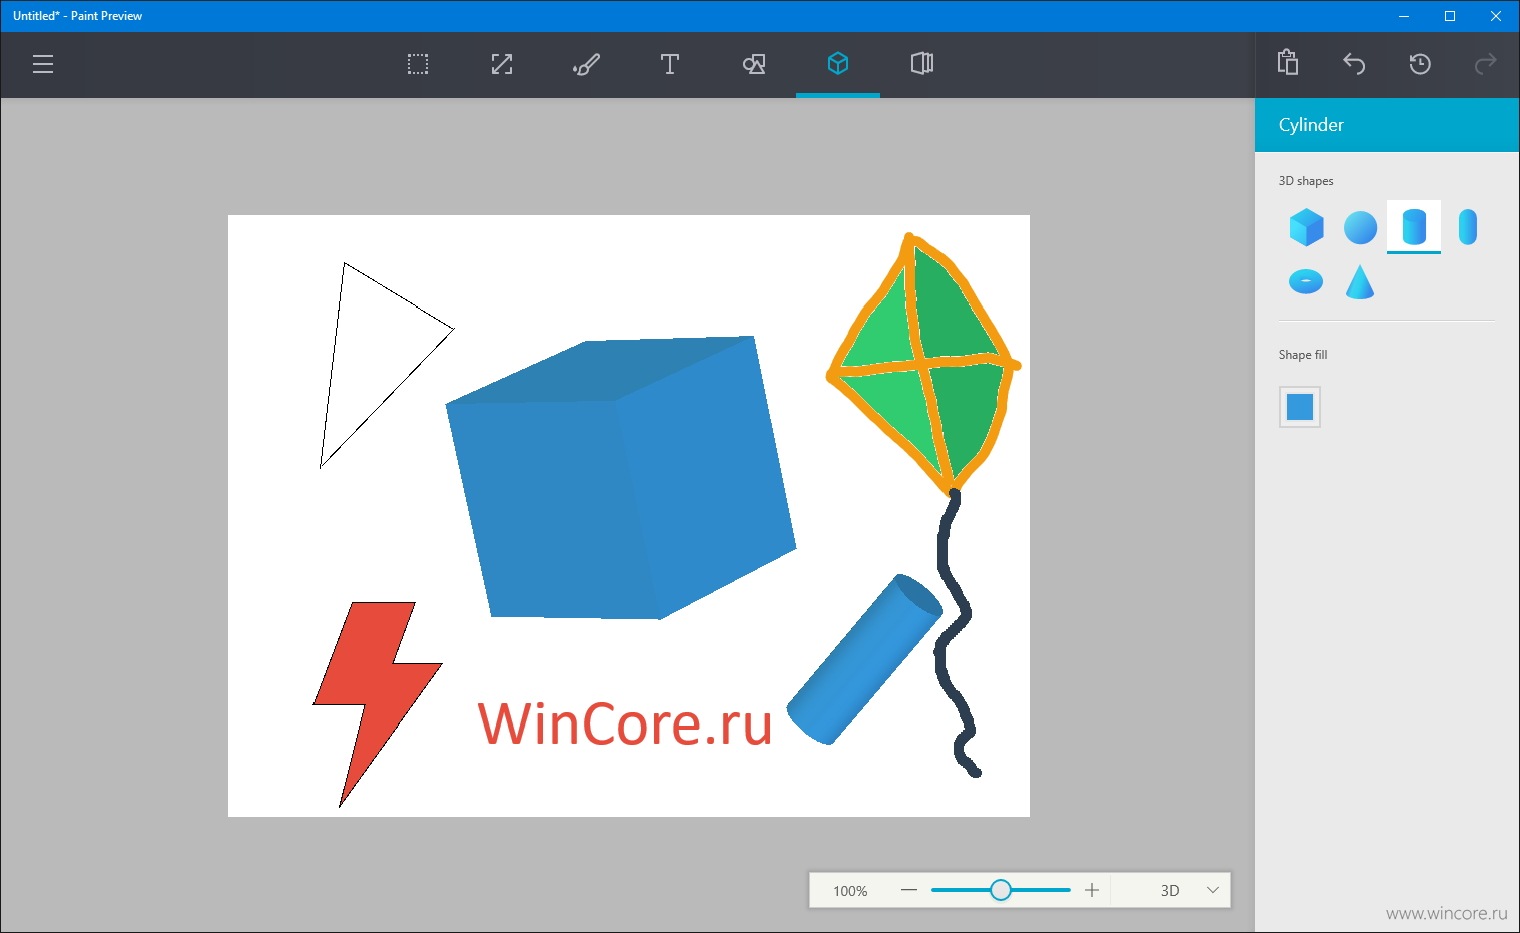Pick the Sphere 3D shape
This screenshot has height=933, width=1520.
click(1360, 227)
